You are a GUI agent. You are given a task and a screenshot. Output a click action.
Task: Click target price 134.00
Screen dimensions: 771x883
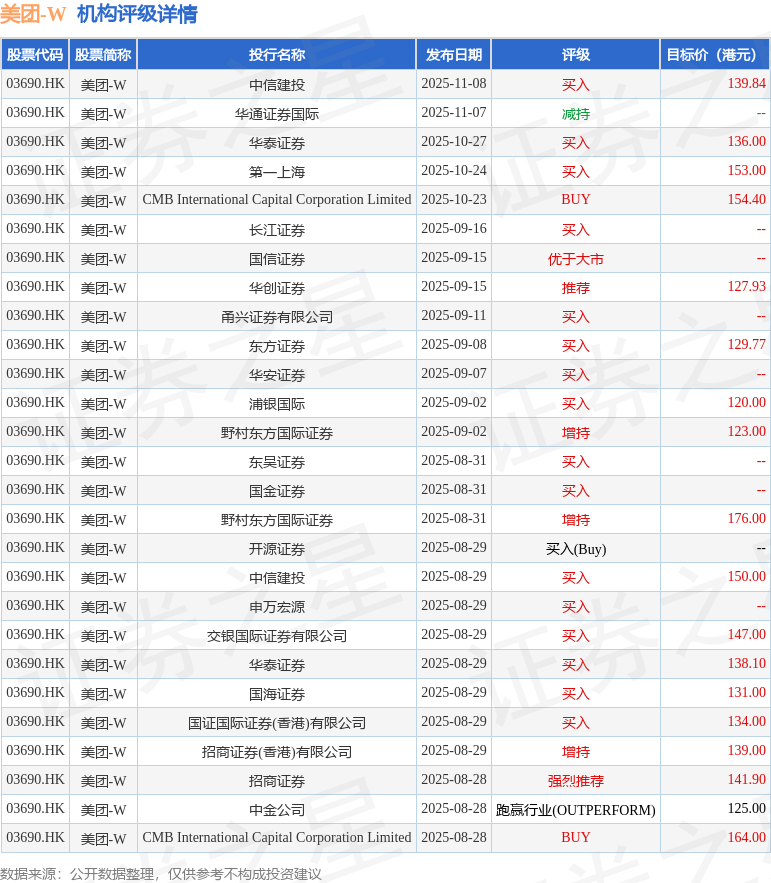[x=746, y=721]
